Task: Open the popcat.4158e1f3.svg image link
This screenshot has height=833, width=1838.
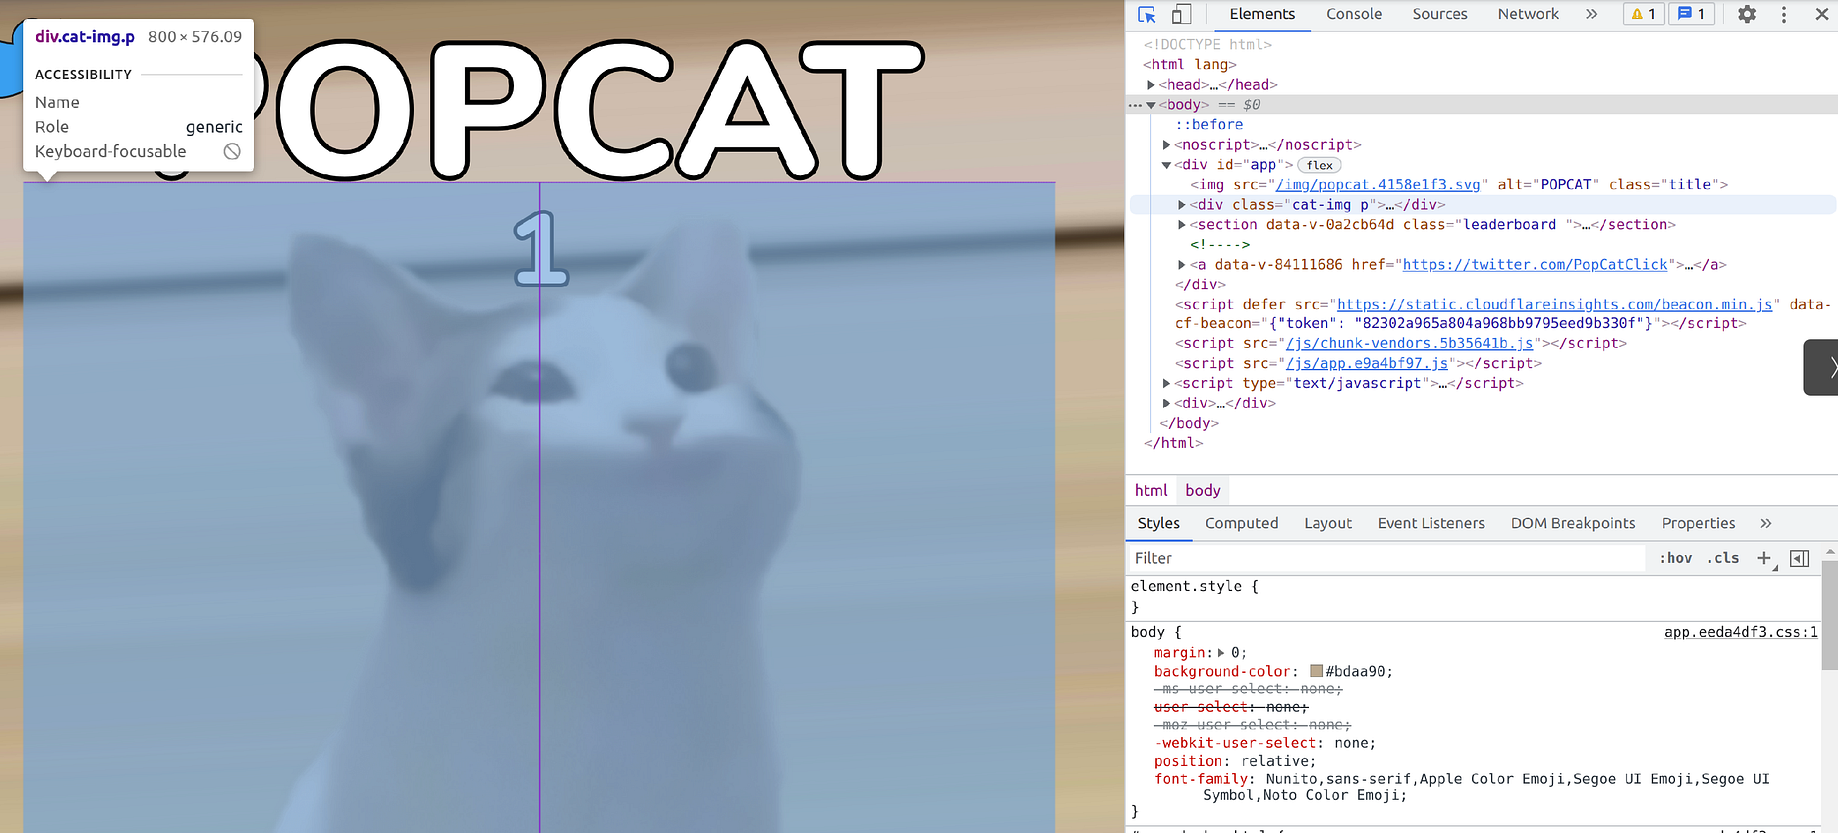Action: [x=1377, y=184]
